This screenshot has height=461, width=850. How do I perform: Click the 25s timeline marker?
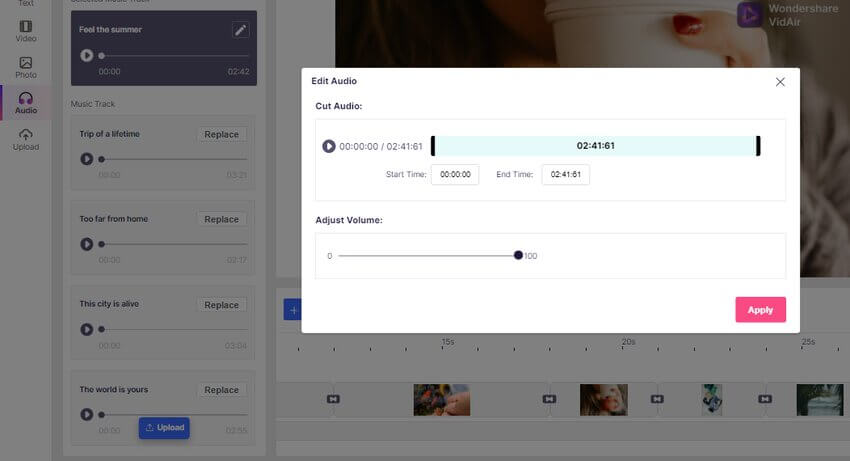[808, 342]
